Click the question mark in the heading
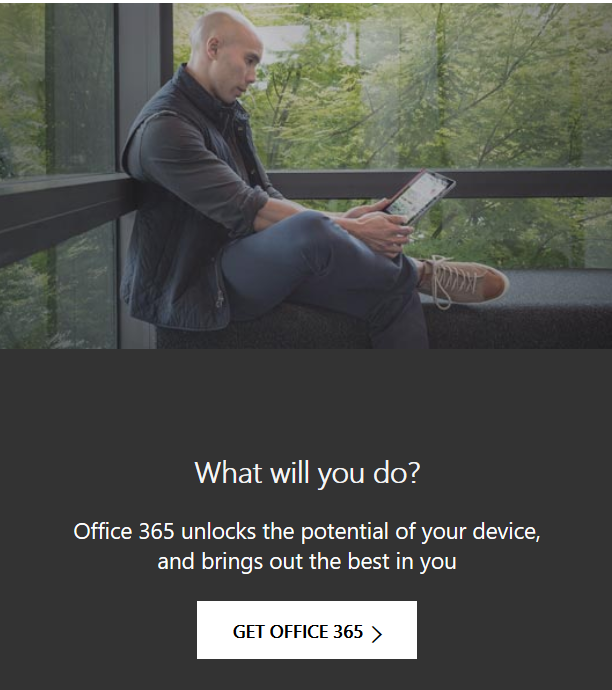 tap(414, 472)
